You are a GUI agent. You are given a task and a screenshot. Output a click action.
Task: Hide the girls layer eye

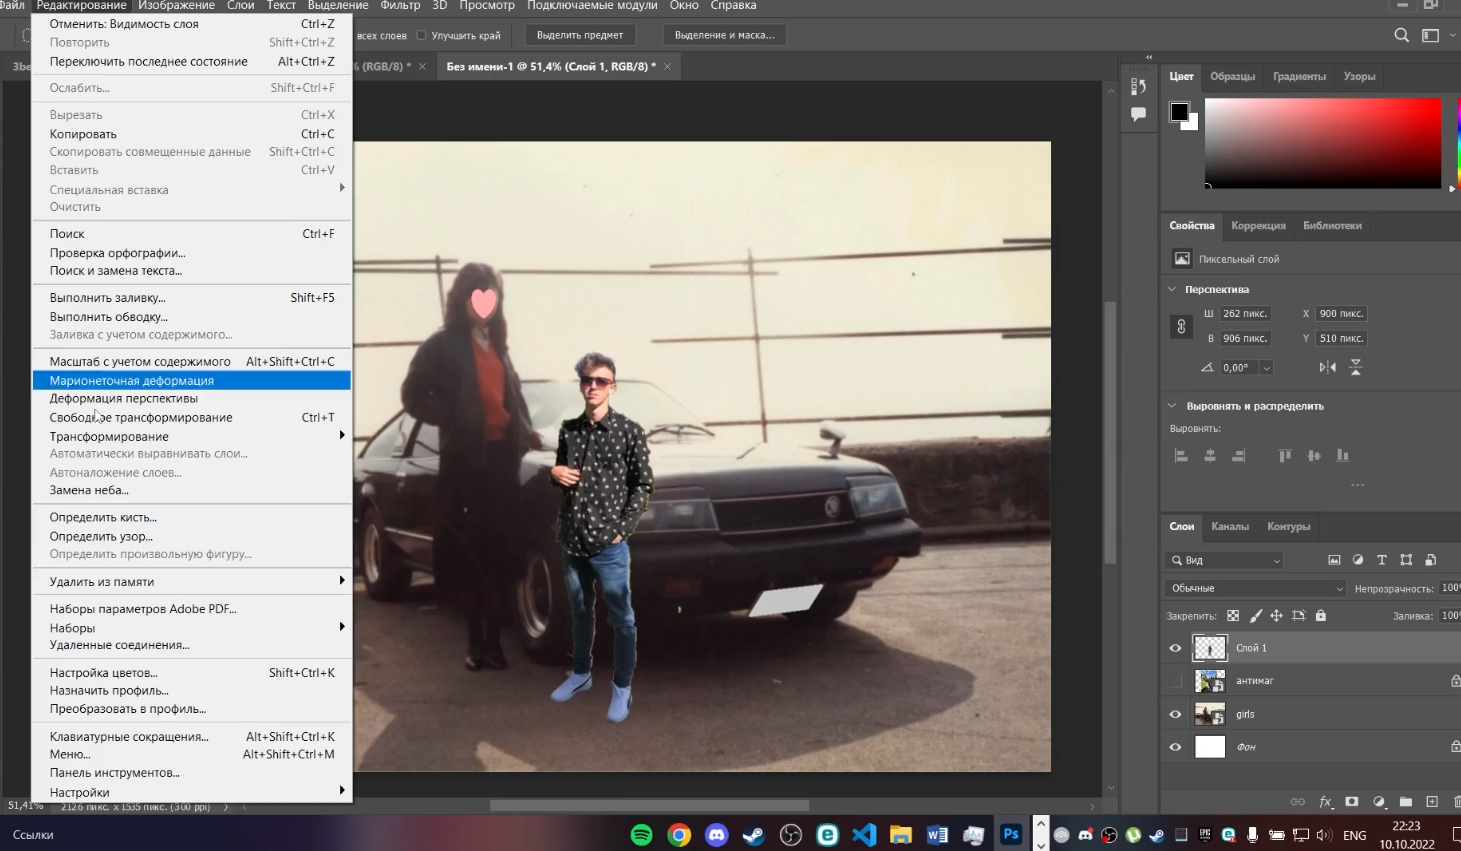click(1175, 714)
